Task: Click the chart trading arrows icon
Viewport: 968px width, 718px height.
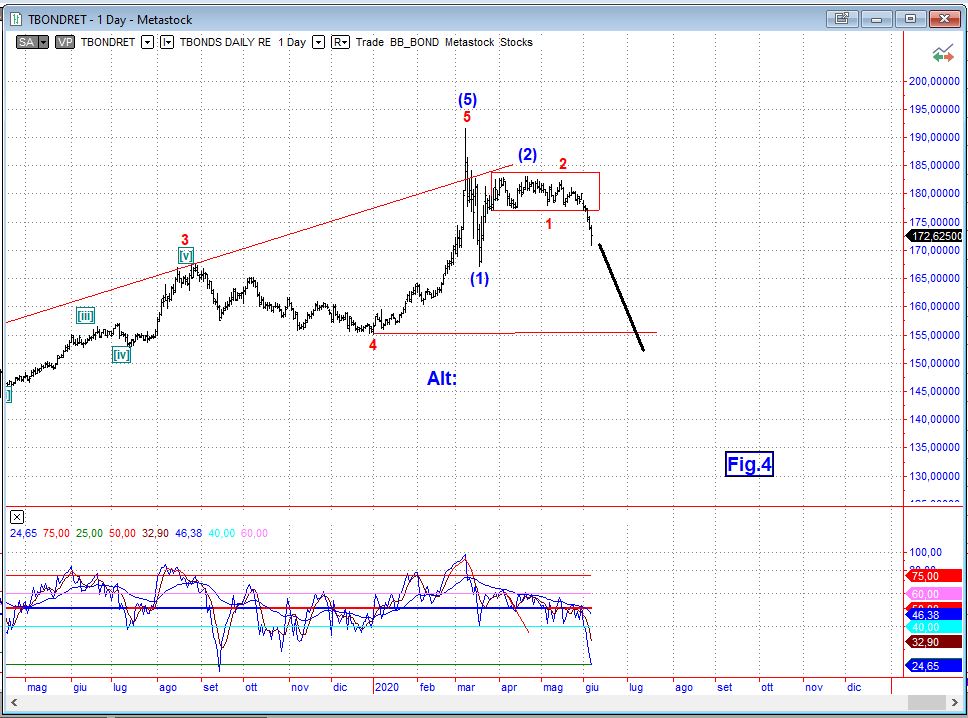Action: coord(941,53)
